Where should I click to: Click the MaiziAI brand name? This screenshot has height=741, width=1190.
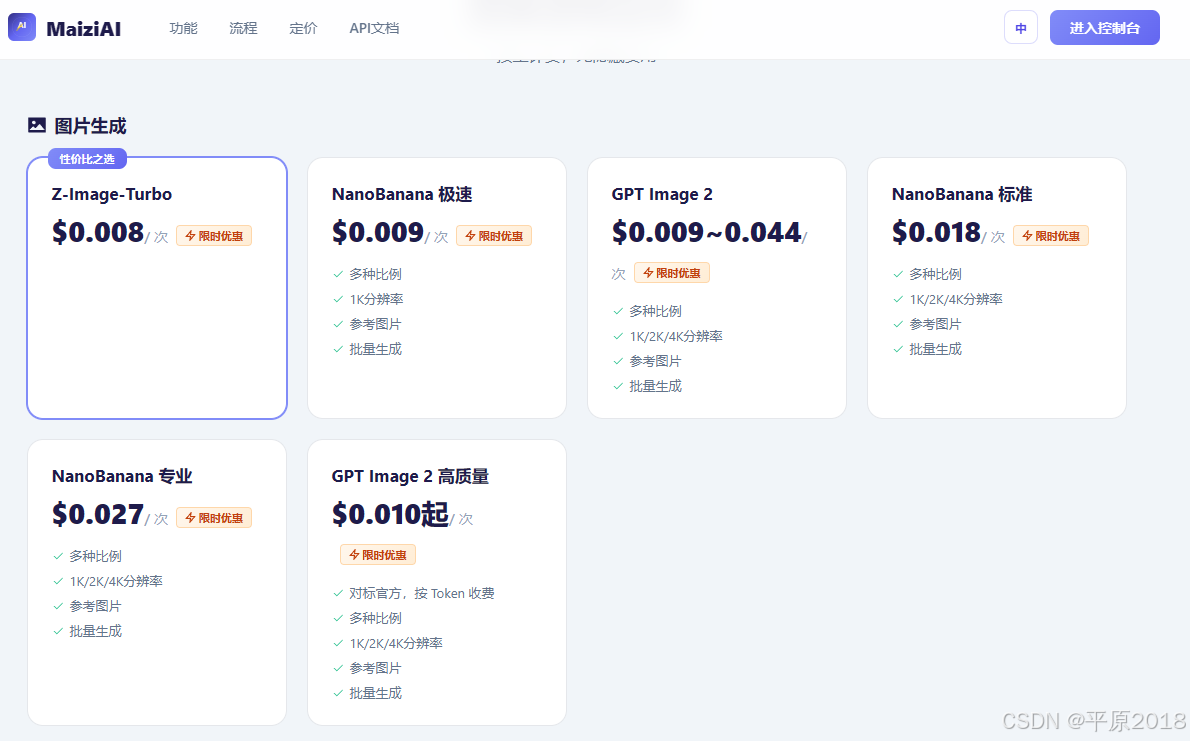coord(83,29)
